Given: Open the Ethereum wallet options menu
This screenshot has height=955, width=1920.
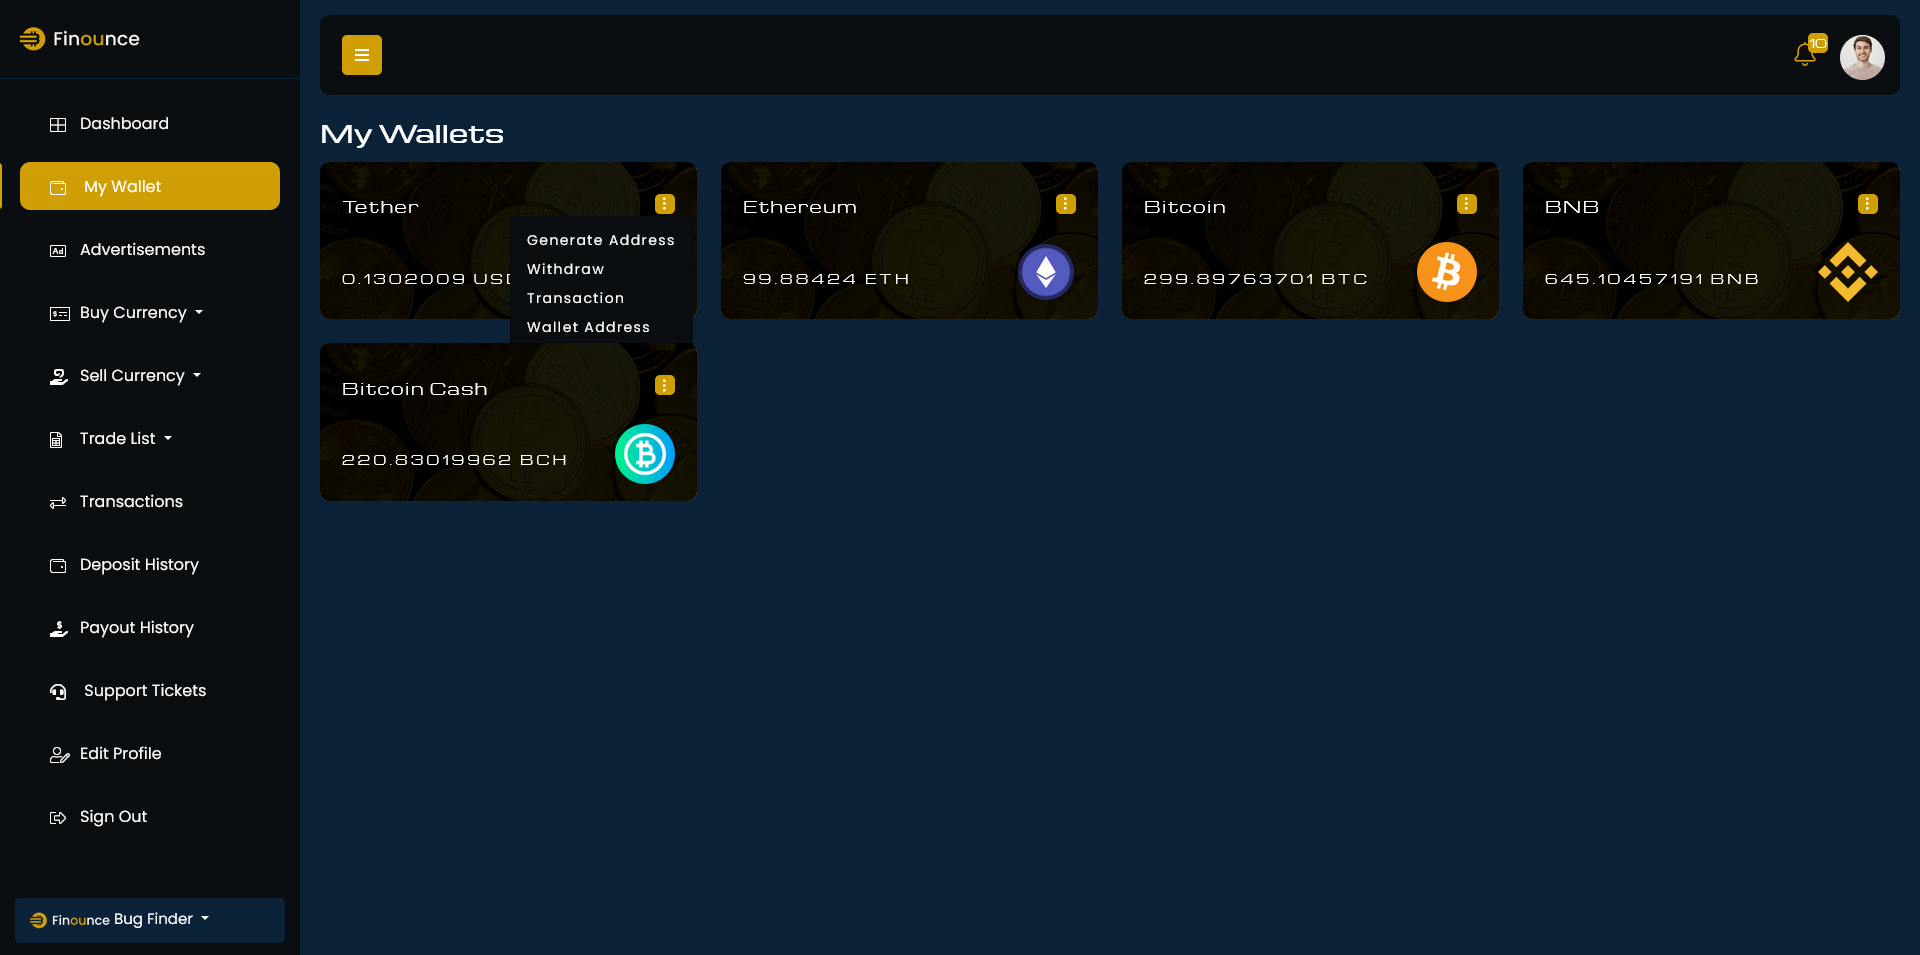Looking at the screenshot, I should pos(1066,204).
